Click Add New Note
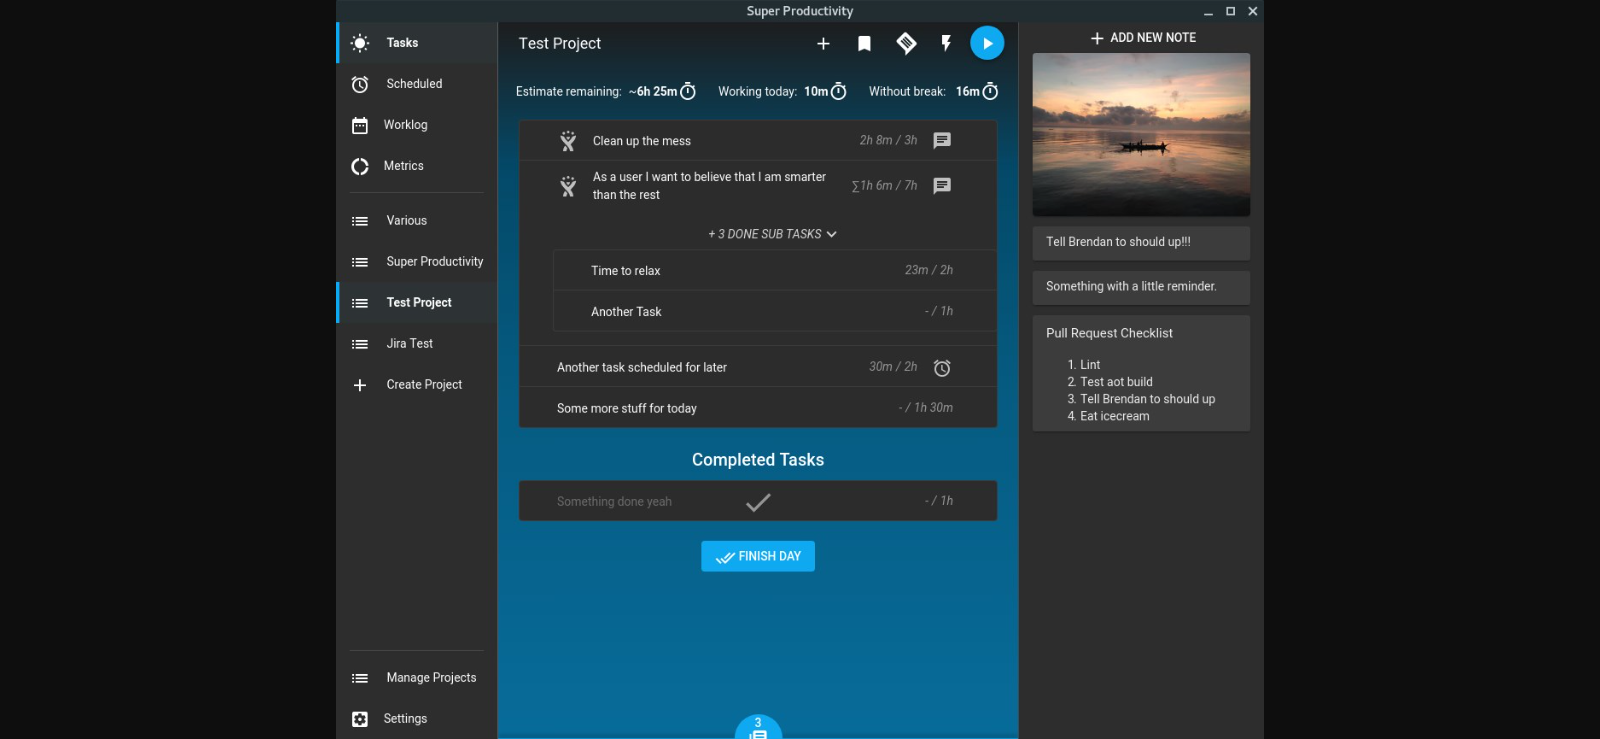The height and width of the screenshot is (739, 1600). pos(1142,38)
